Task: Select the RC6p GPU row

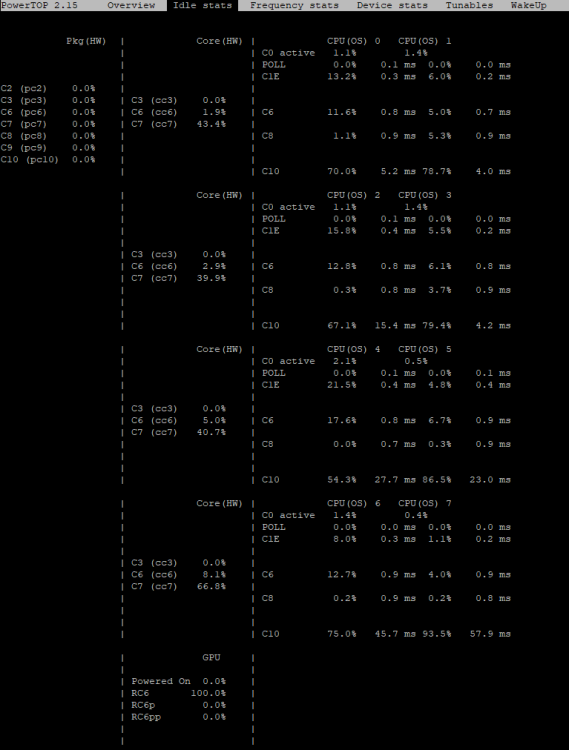Action: click(x=179, y=705)
